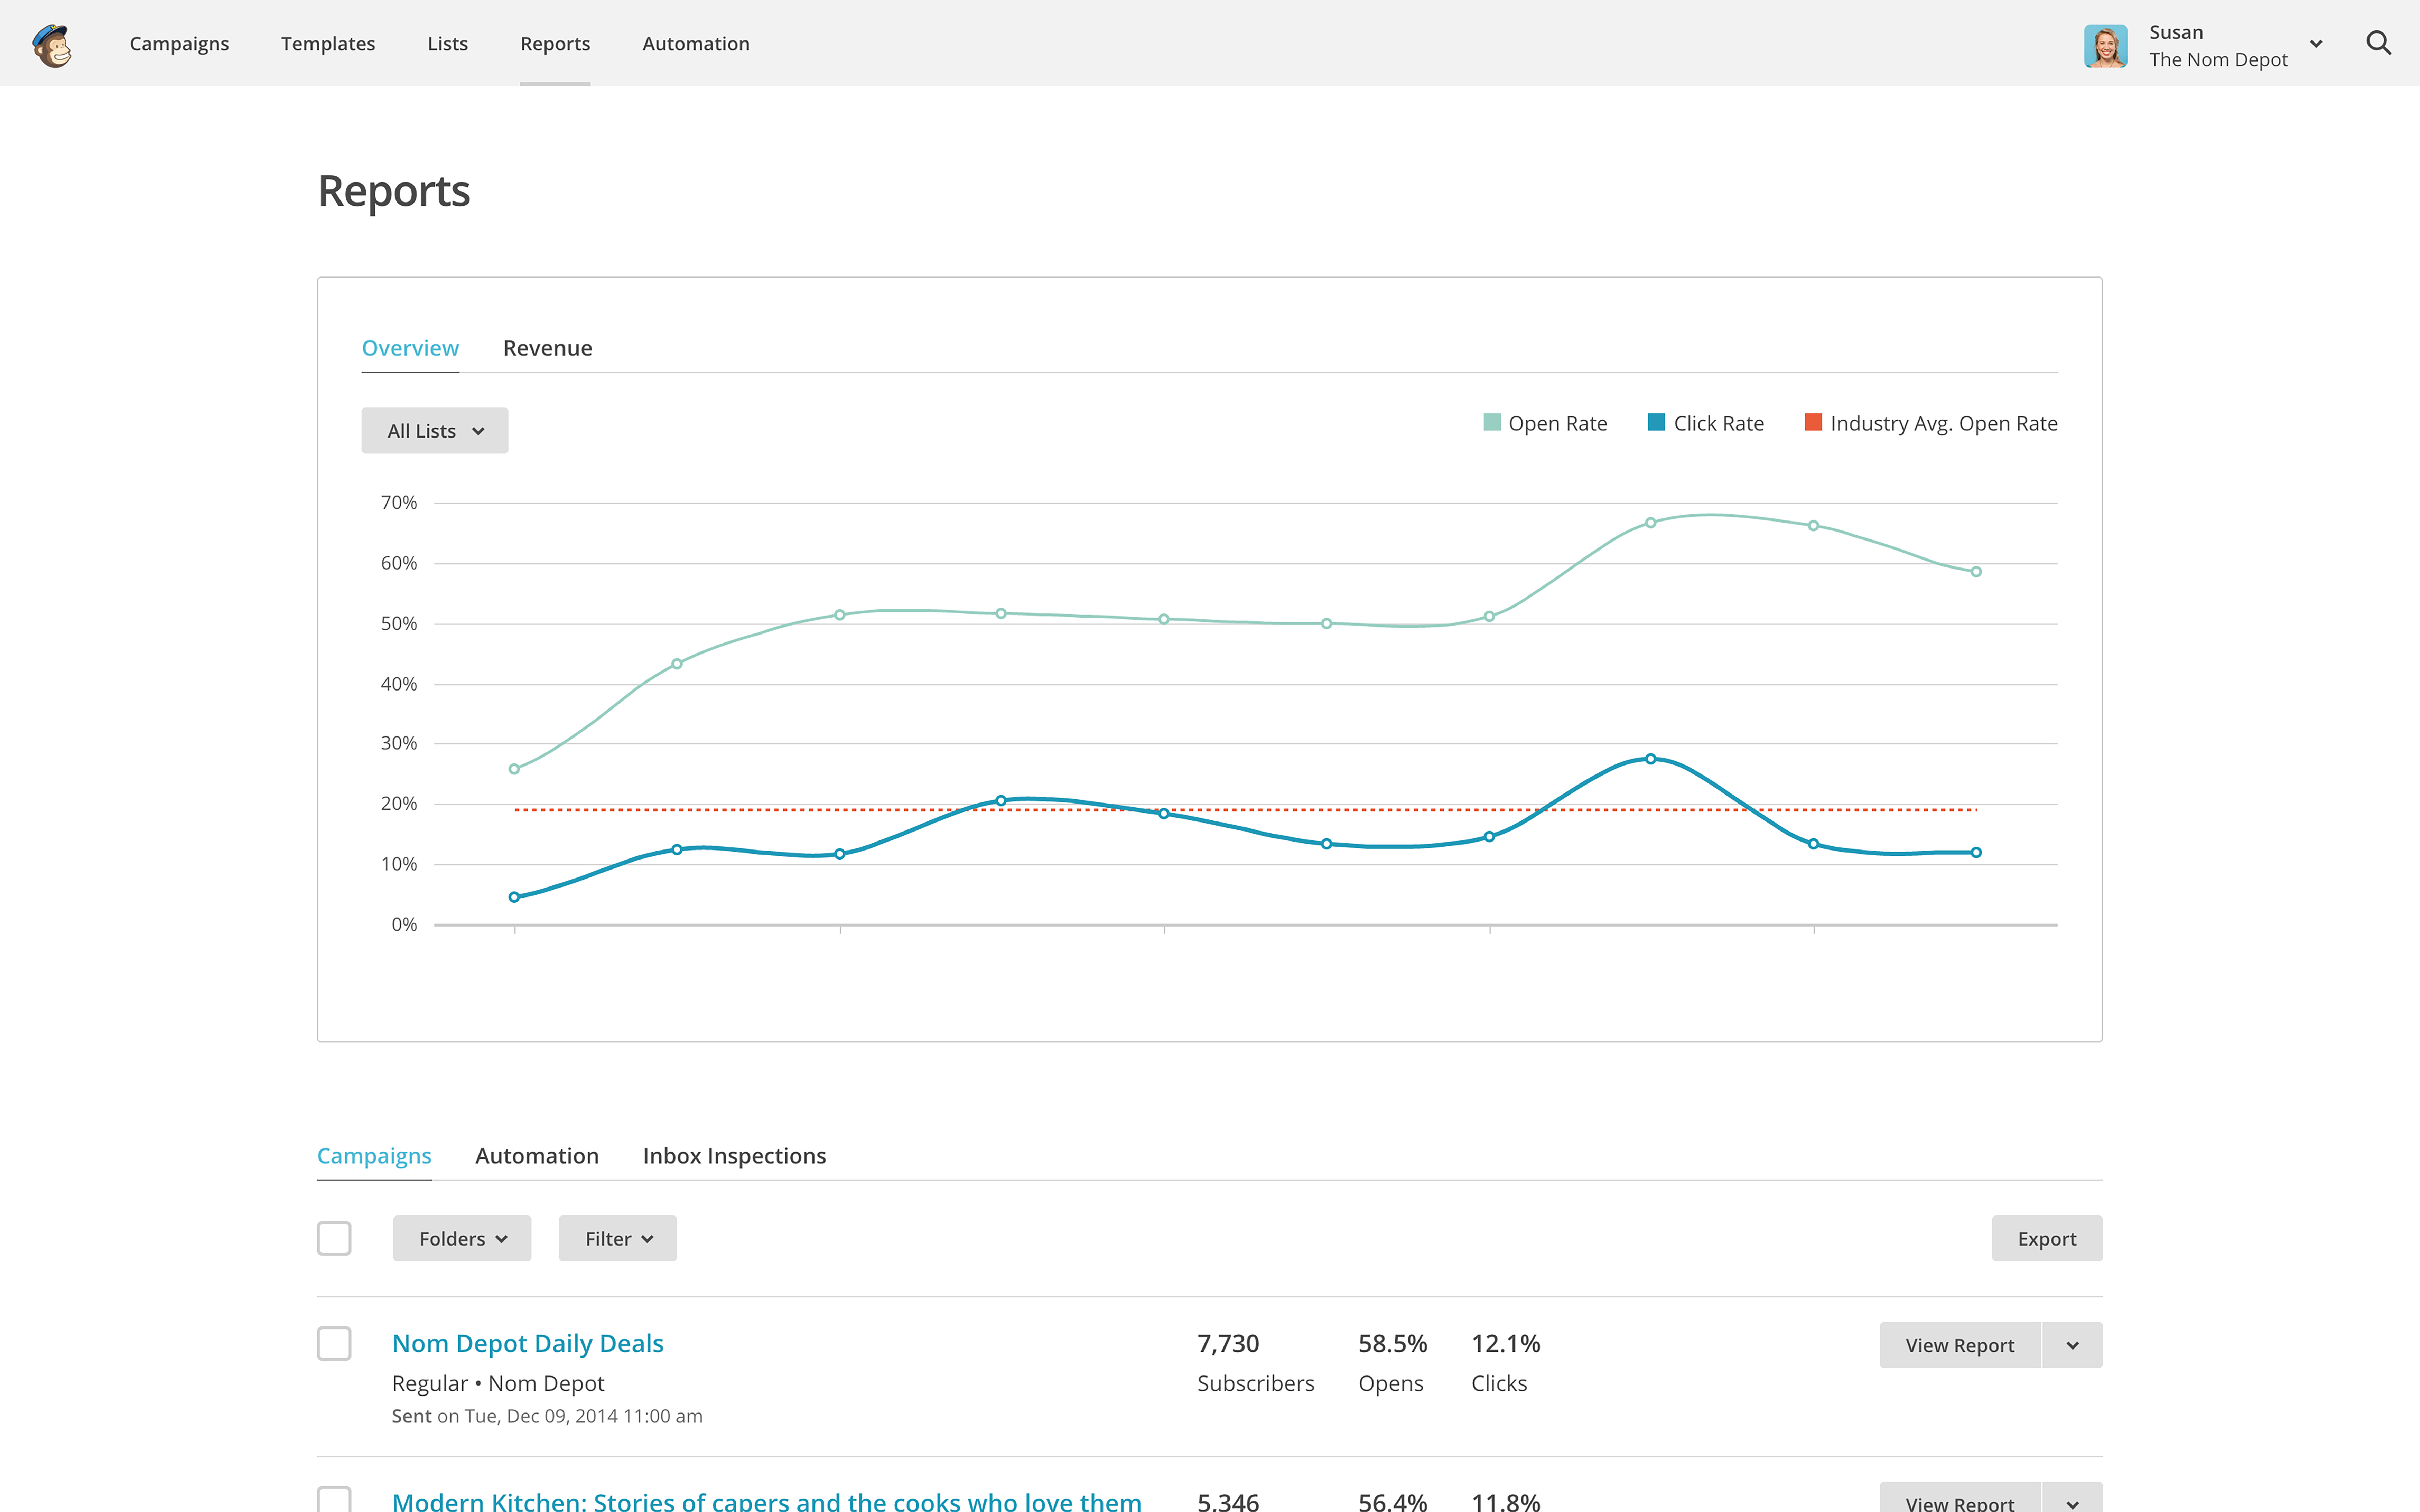Expand the Folders dropdown menu
2420x1512 pixels.
point(462,1239)
